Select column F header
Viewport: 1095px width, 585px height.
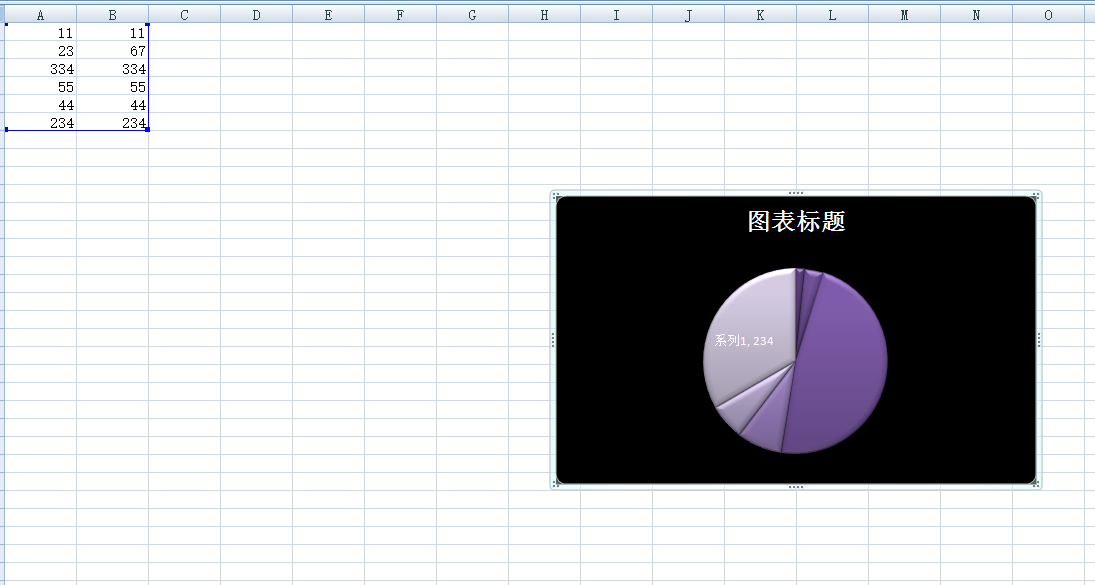point(400,15)
